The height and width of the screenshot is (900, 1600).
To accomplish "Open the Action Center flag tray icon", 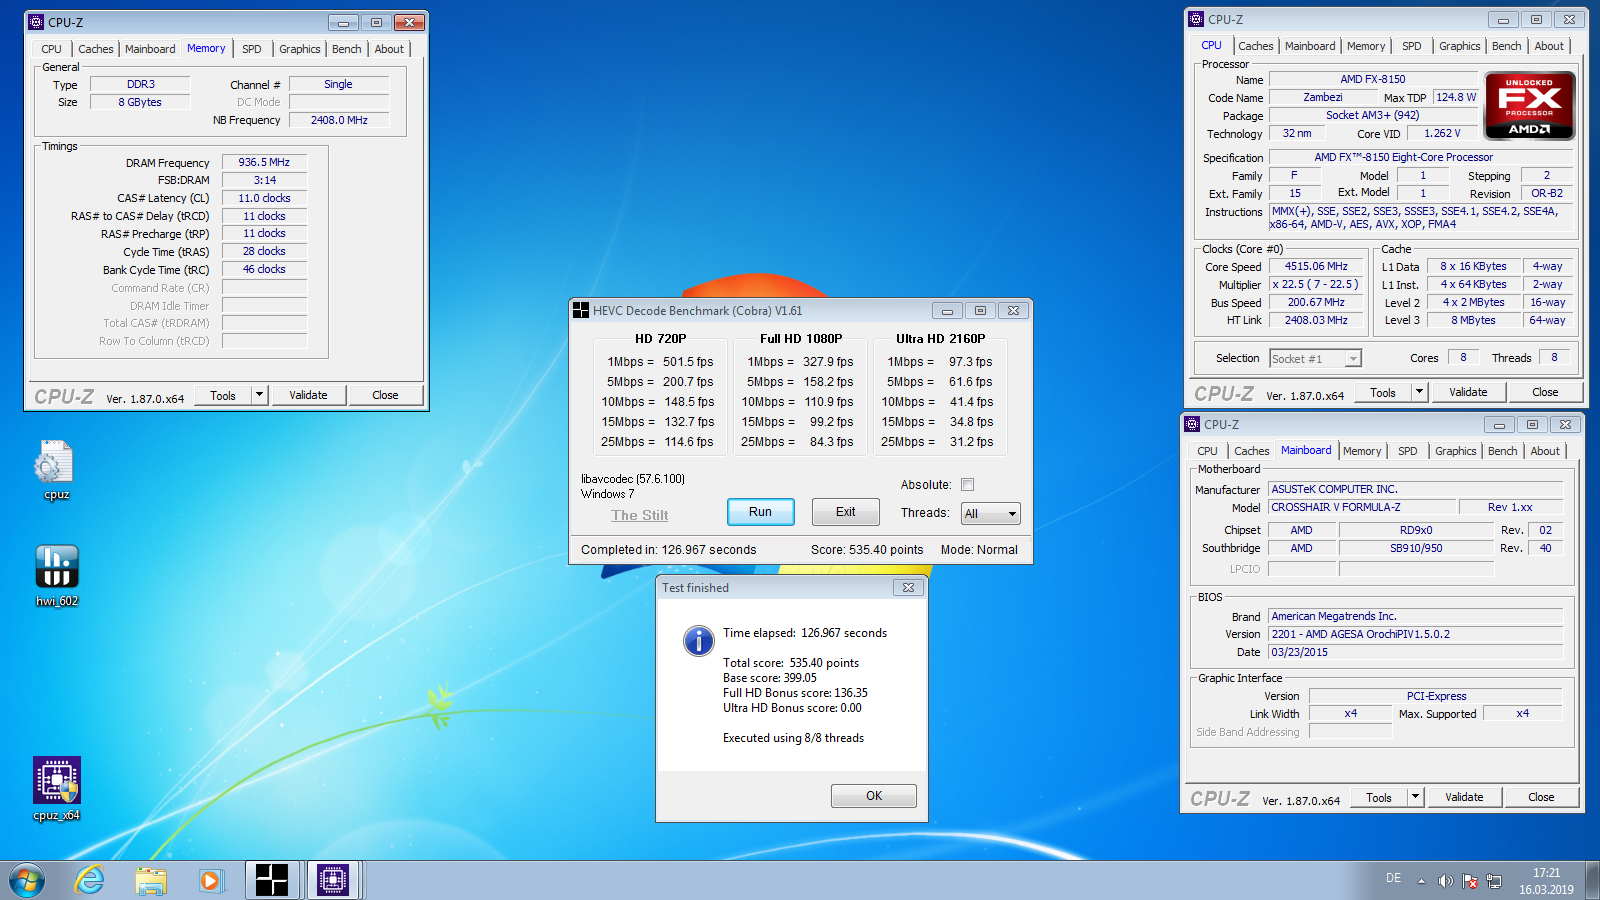I will pyautogui.click(x=1470, y=881).
